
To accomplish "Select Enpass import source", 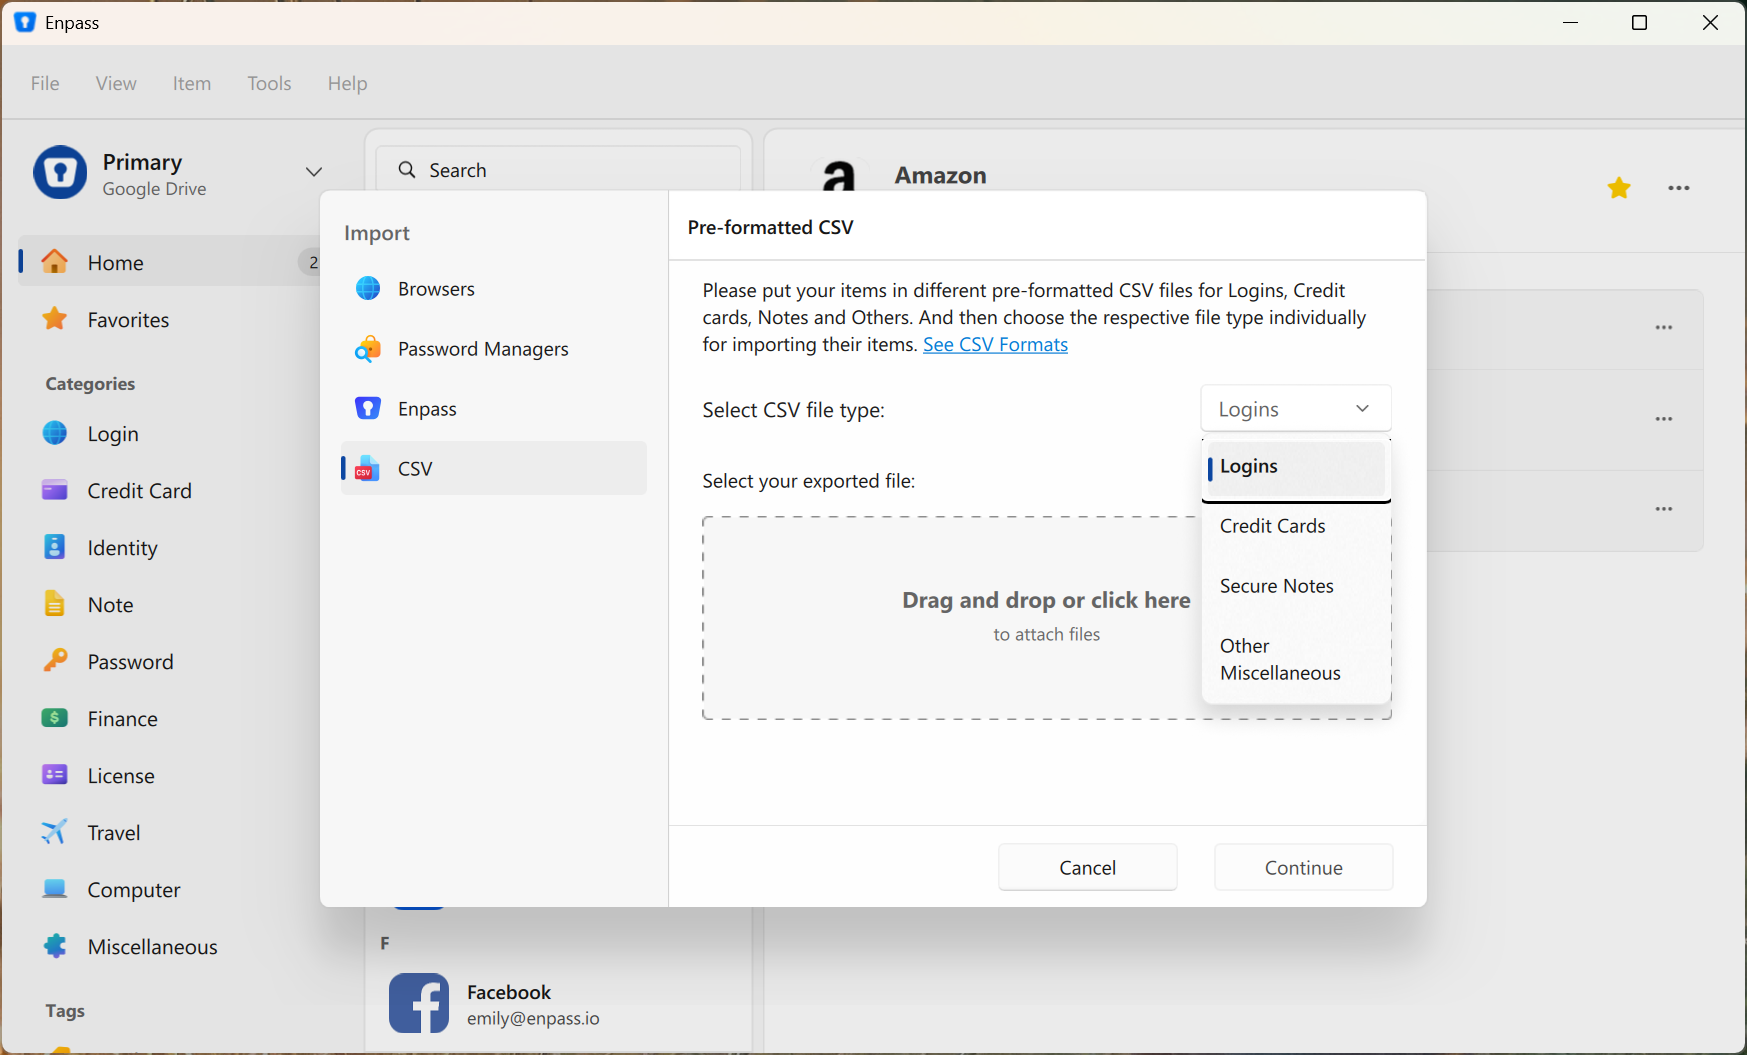I will (x=494, y=408).
